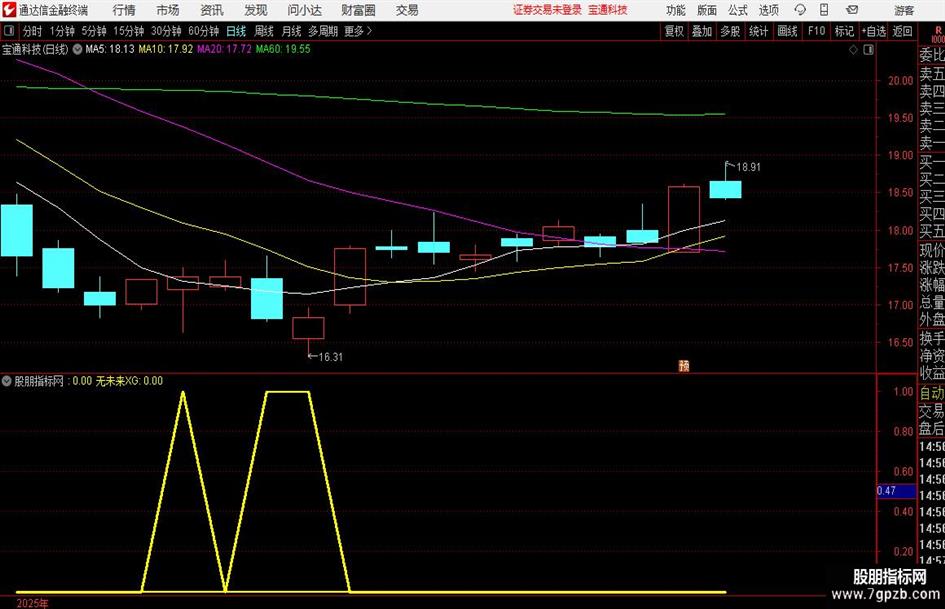Switch to 60分钟 period tab
Viewport: 945px width, 609px height.
coord(204,31)
